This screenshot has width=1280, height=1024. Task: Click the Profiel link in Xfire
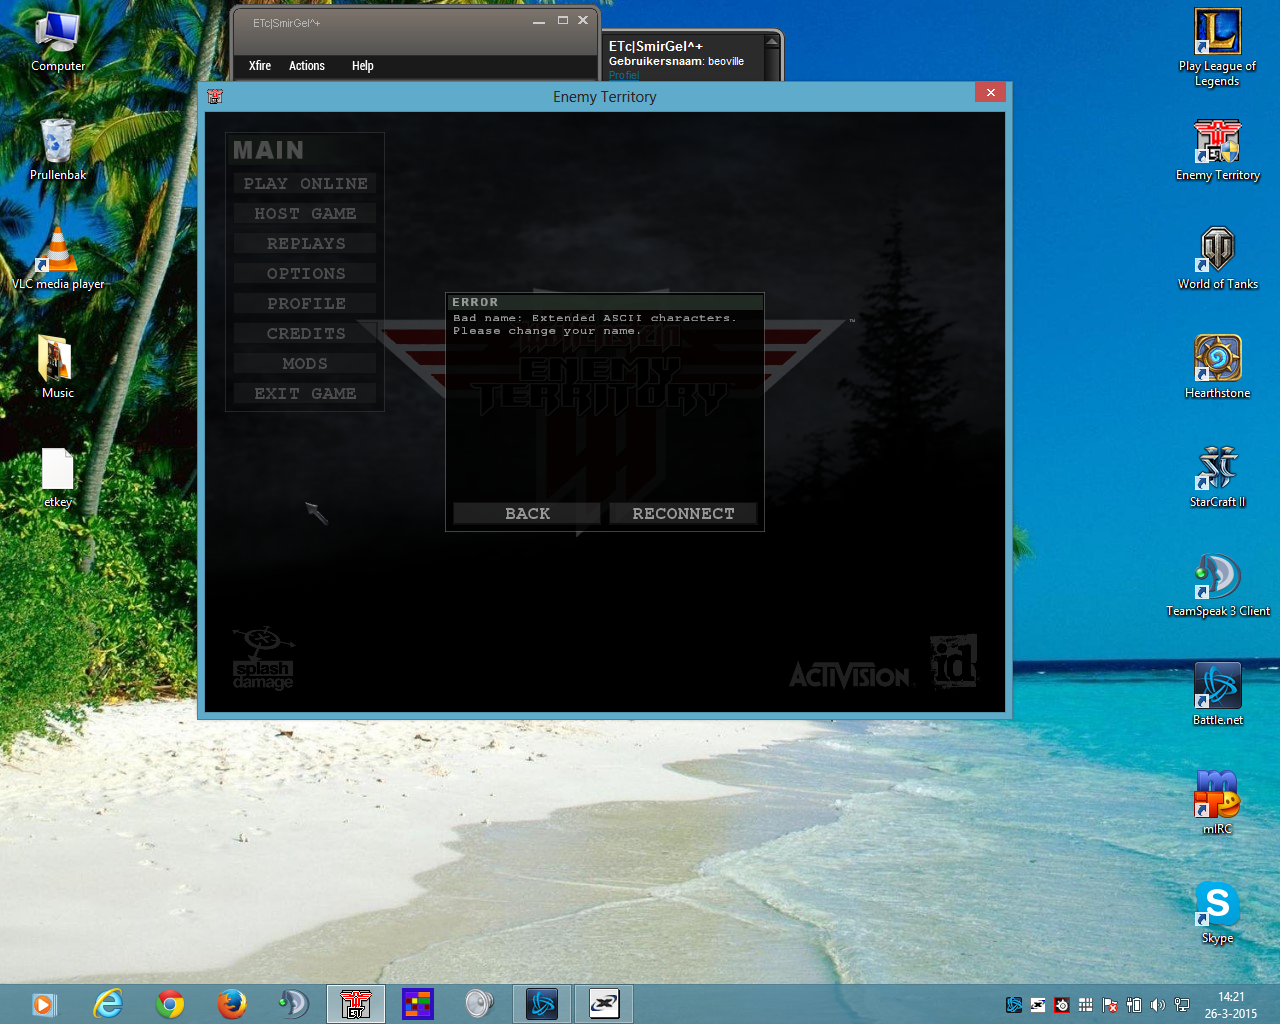(x=624, y=75)
